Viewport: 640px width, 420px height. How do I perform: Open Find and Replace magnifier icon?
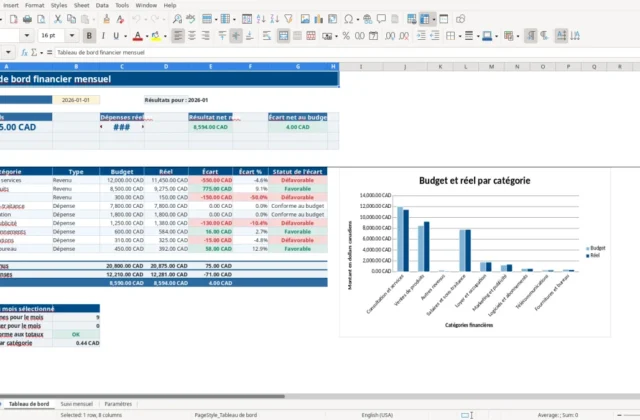tap(177, 19)
